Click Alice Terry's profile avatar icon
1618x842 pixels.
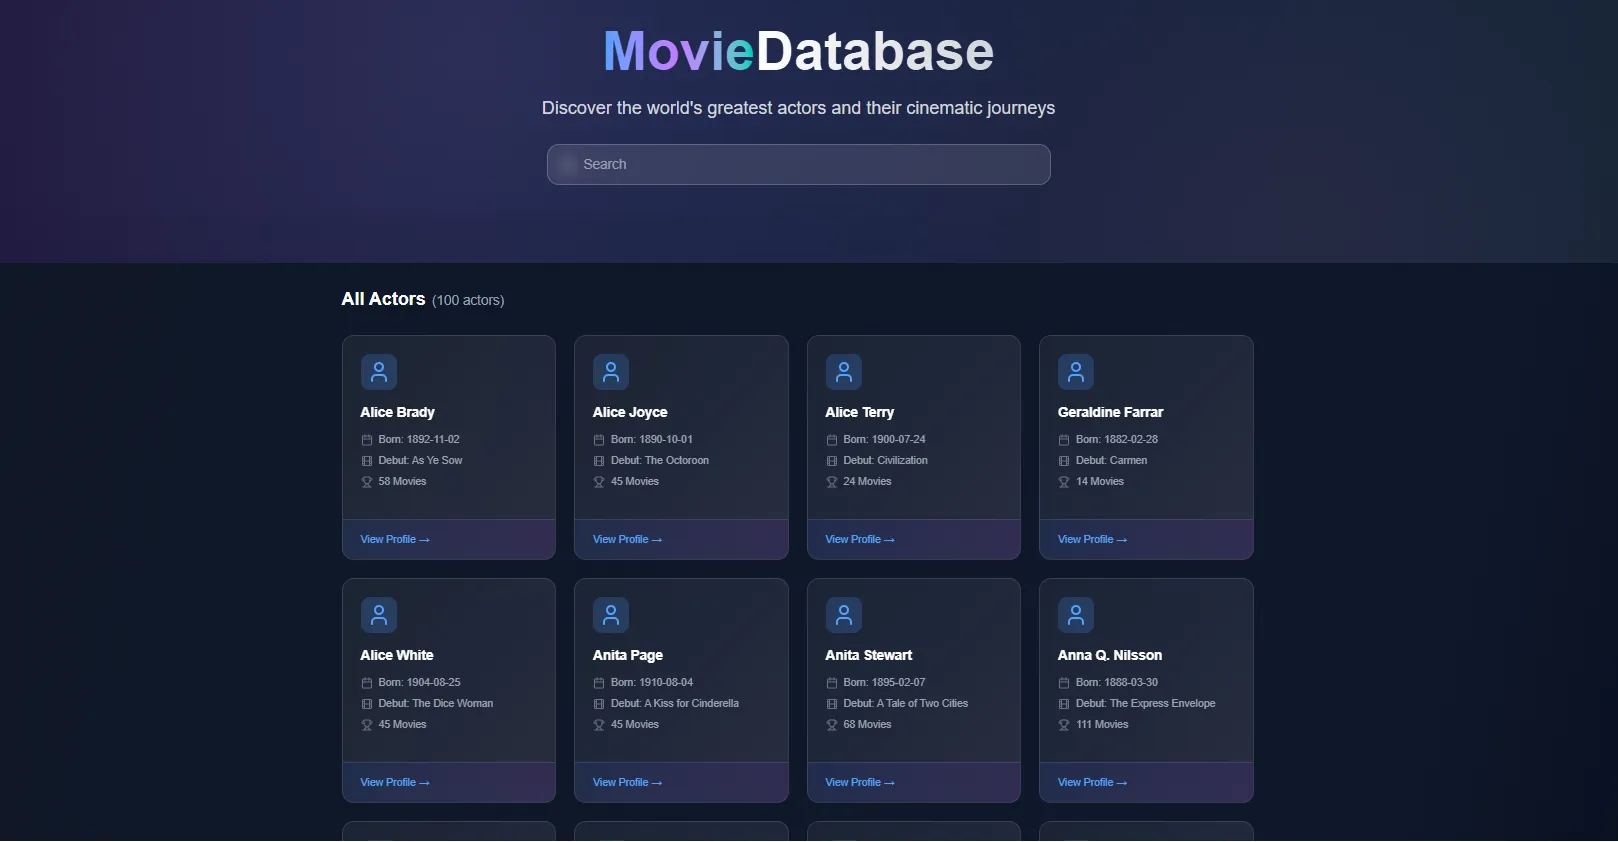tap(844, 372)
